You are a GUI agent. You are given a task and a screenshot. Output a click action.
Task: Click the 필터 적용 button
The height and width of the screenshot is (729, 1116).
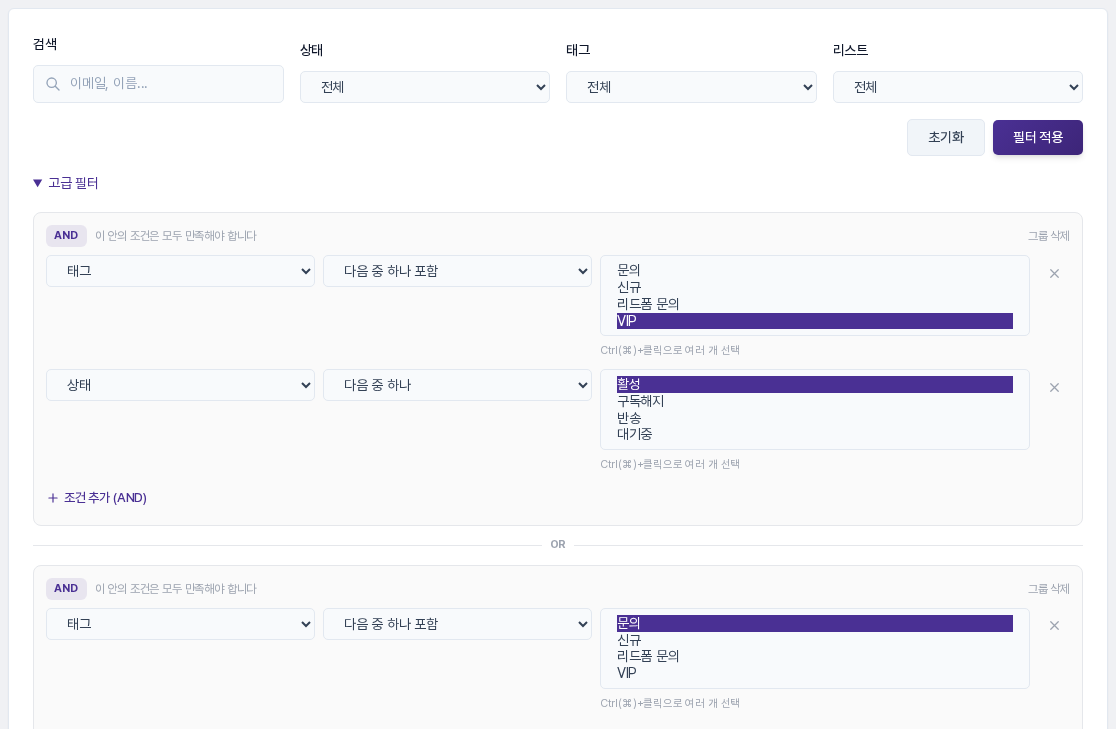click(x=1038, y=137)
